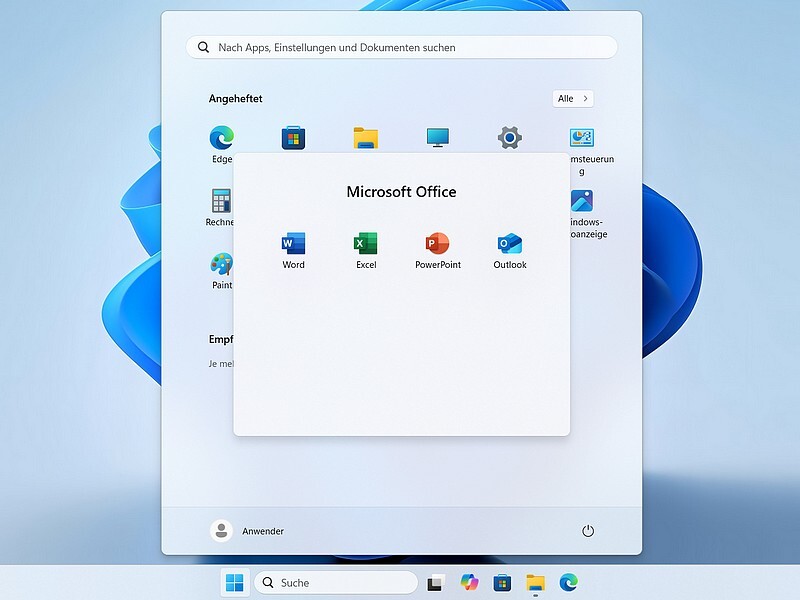800x600 pixels.
Task: Open the pinned Settings gear icon
Action: pos(510,138)
